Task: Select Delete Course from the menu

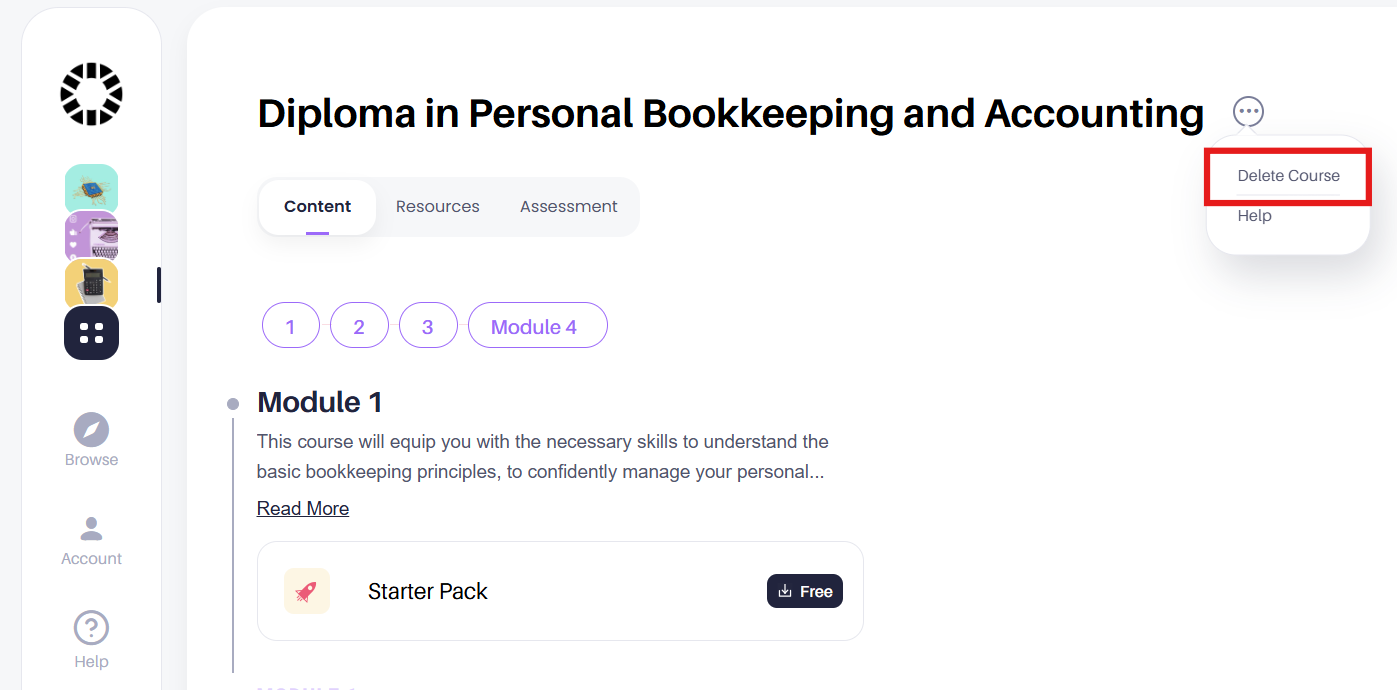Action: click(x=1288, y=176)
